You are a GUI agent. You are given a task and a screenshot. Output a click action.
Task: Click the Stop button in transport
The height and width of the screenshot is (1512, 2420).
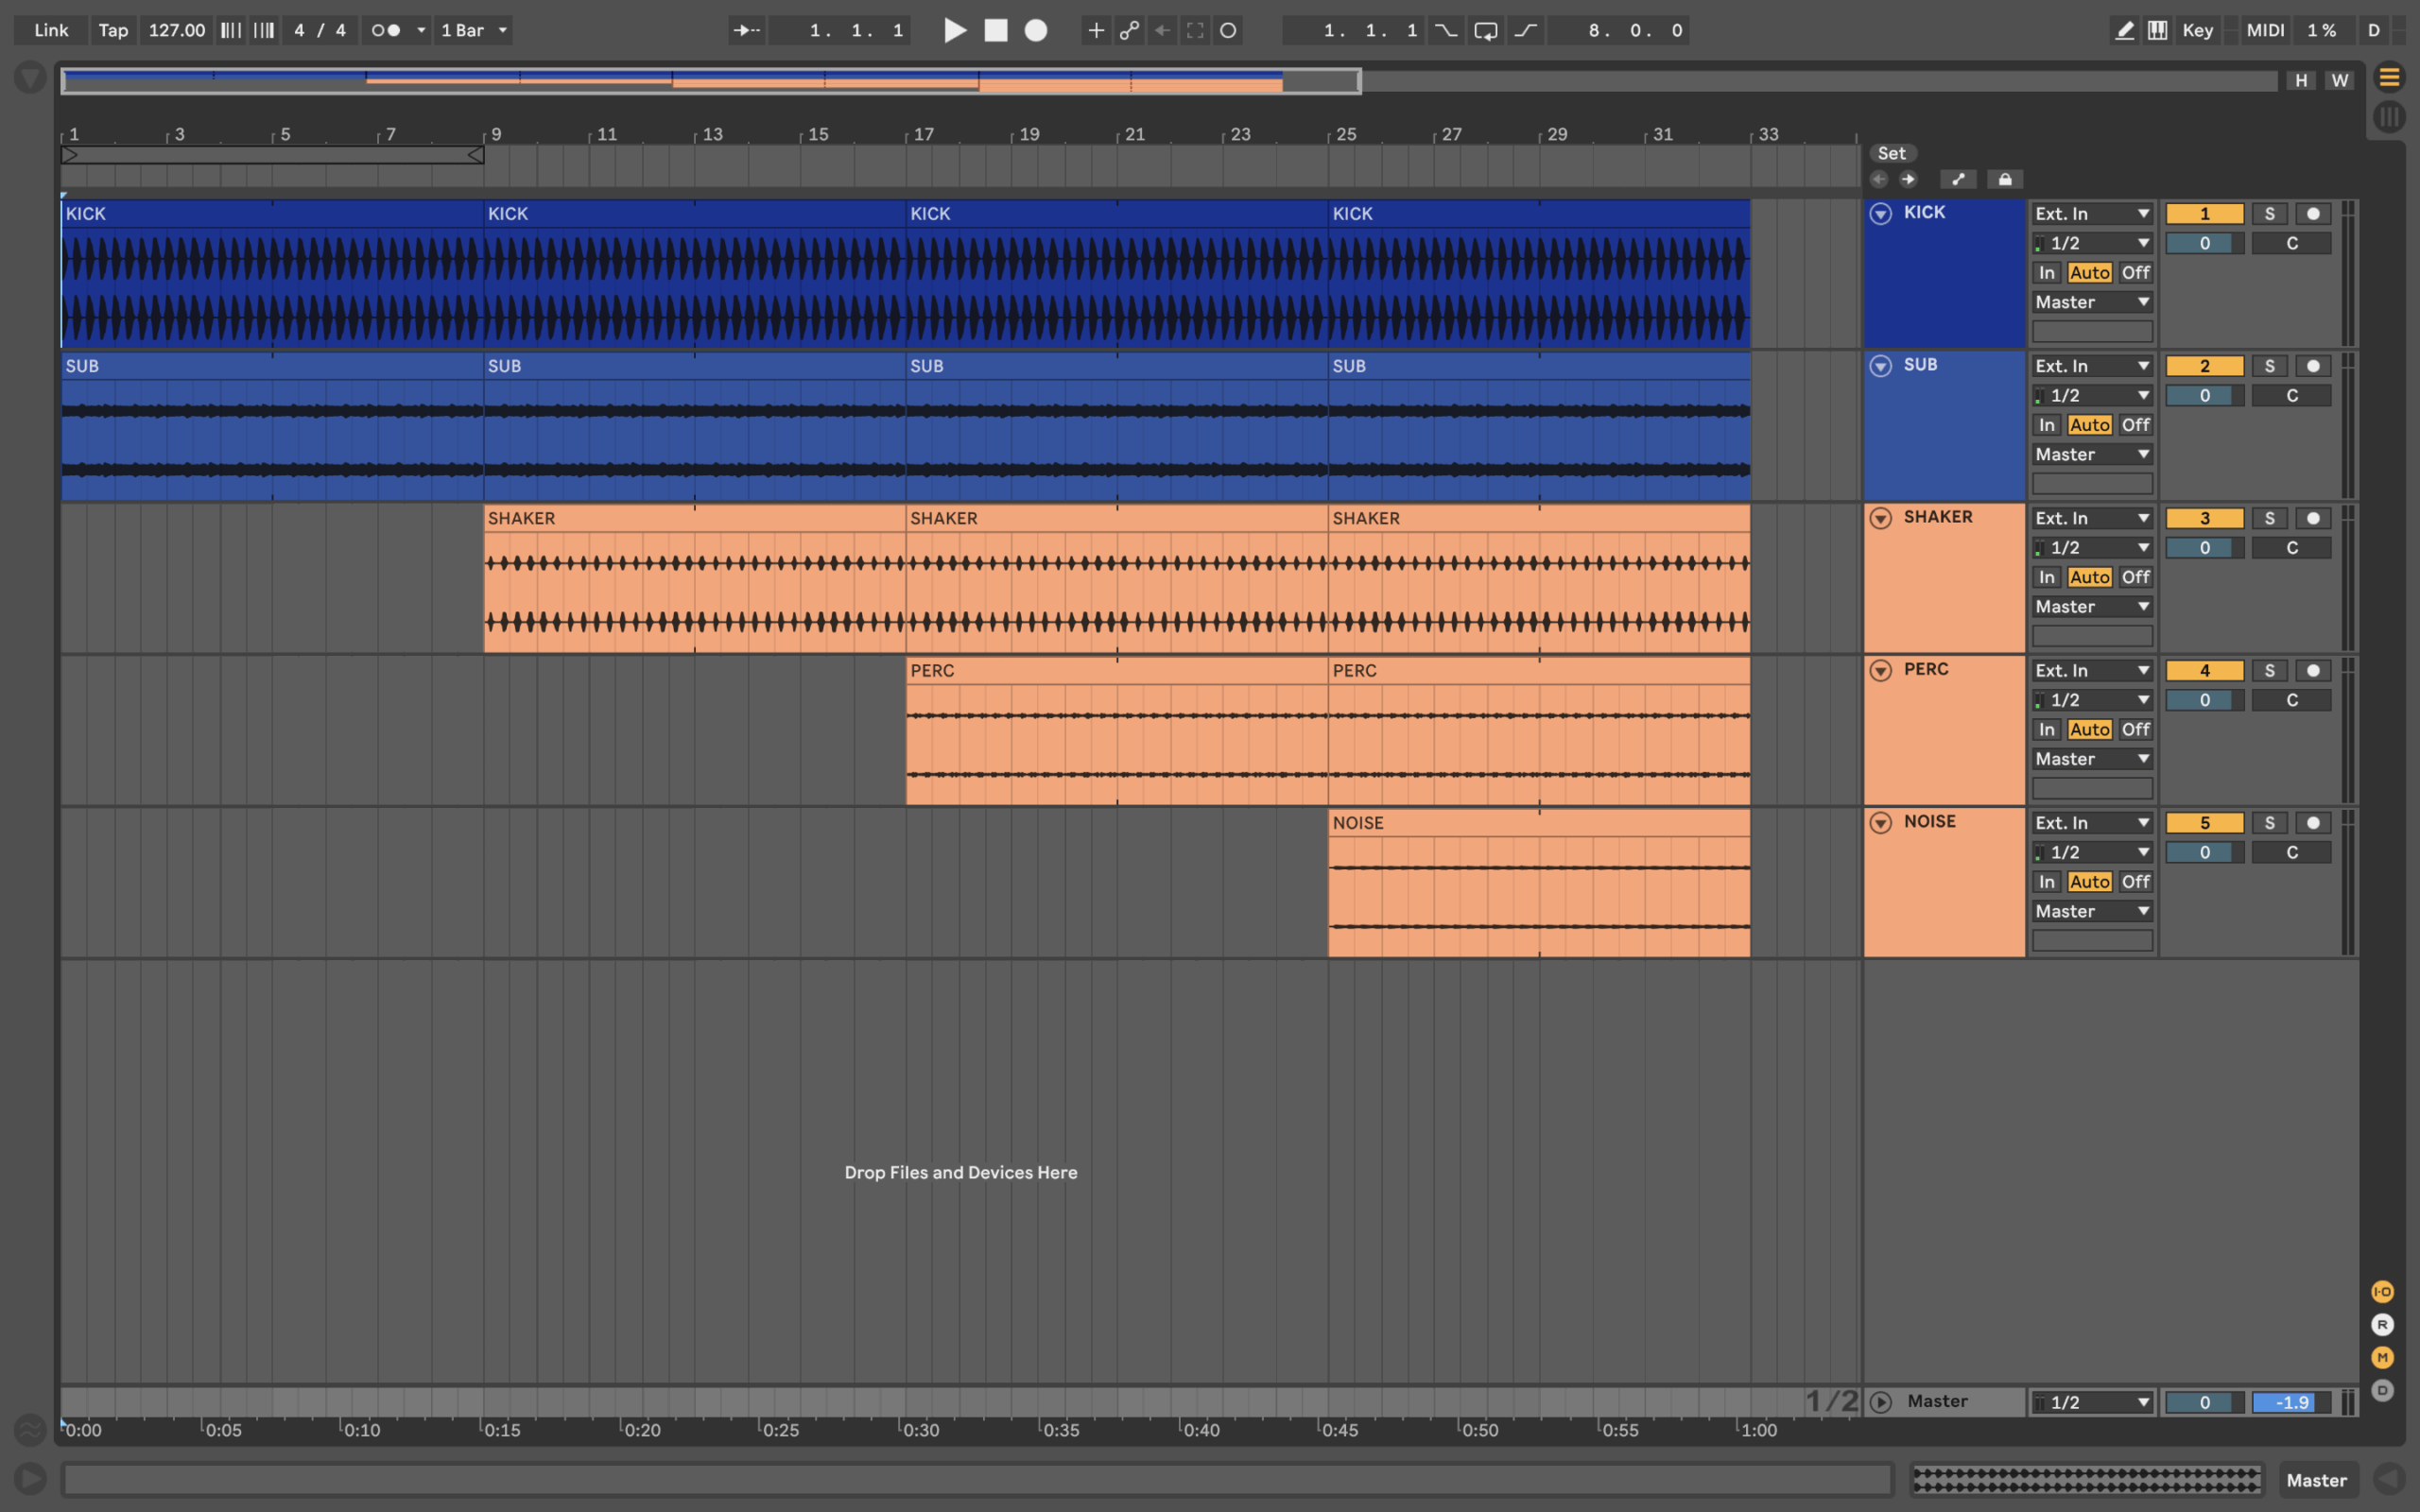996,30
